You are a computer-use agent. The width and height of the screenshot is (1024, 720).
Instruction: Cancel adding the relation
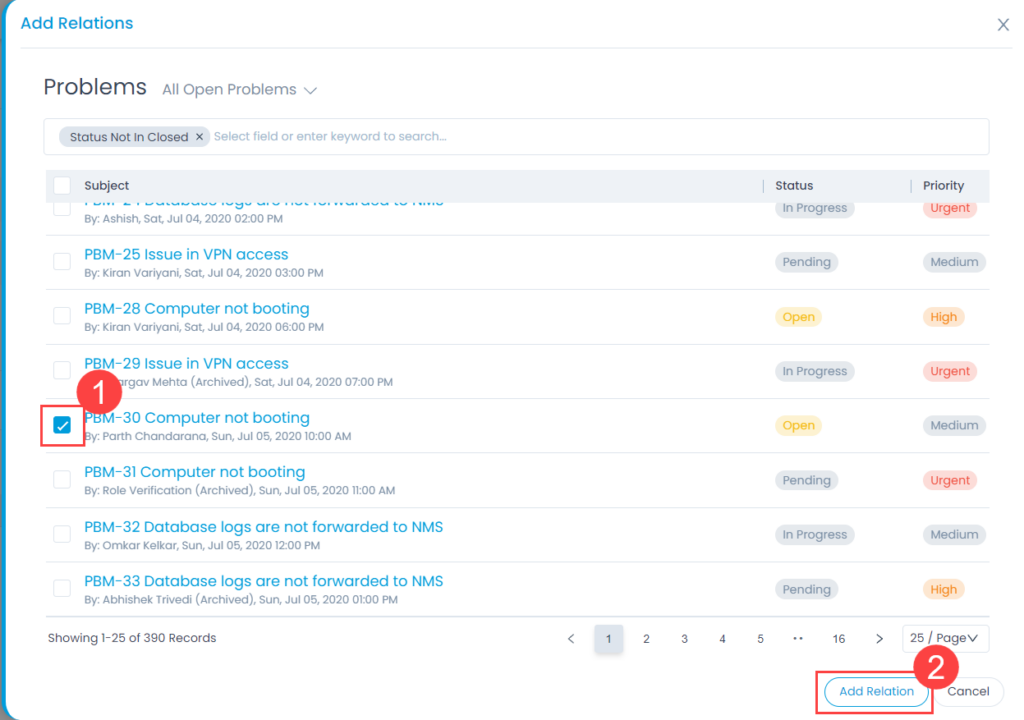[x=968, y=691]
